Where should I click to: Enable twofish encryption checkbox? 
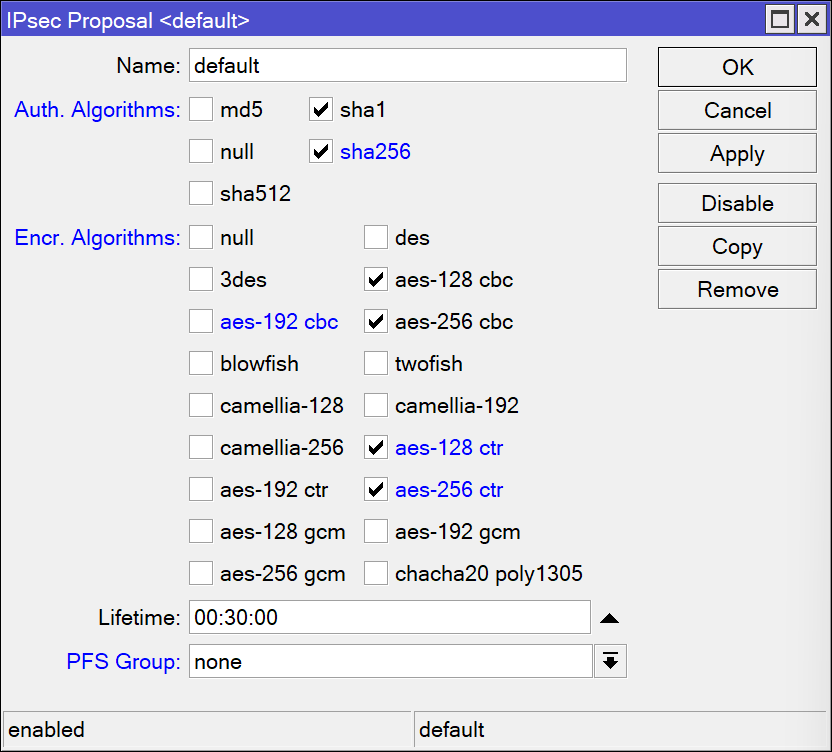point(376,364)
